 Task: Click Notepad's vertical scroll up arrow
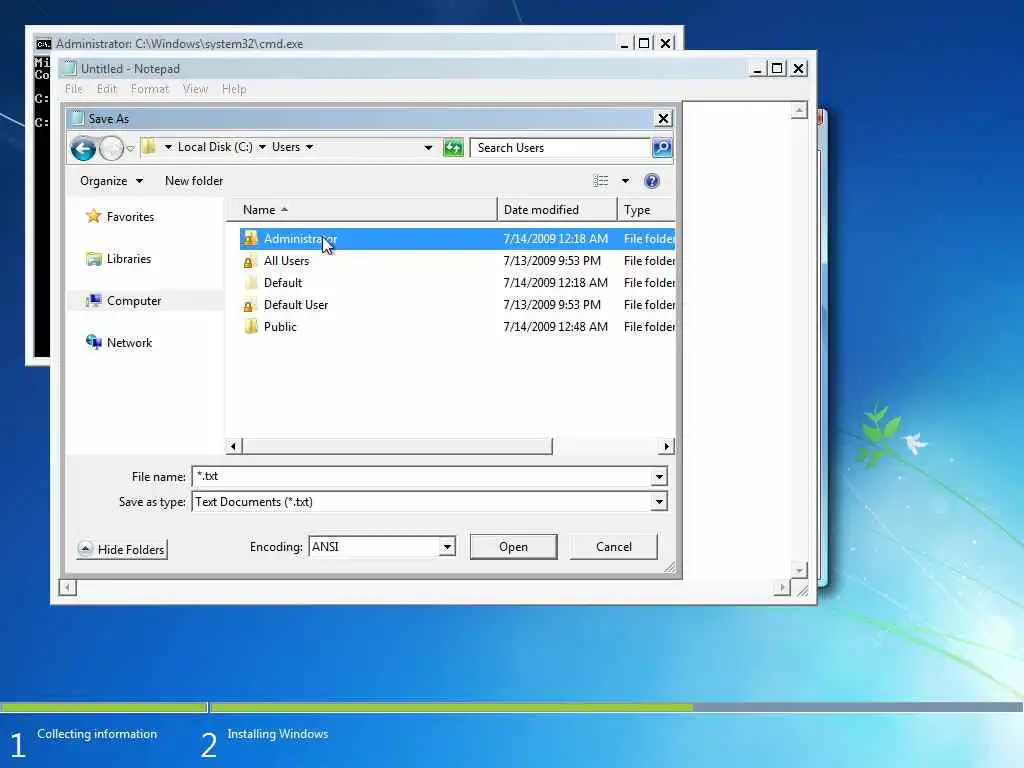pos(799,110)
